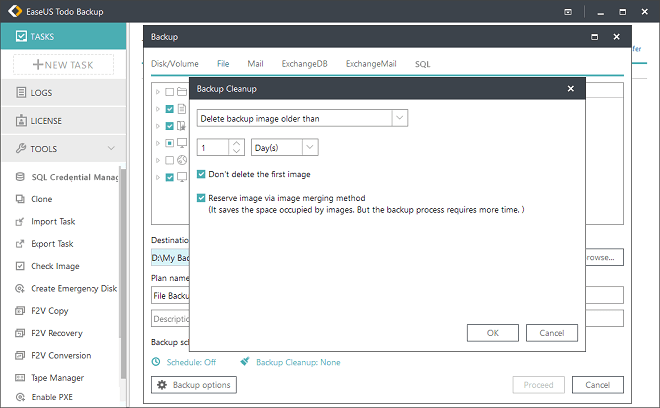Check the first unchecked folder tree checkbox
660x408 pixels.
point(170,92)
